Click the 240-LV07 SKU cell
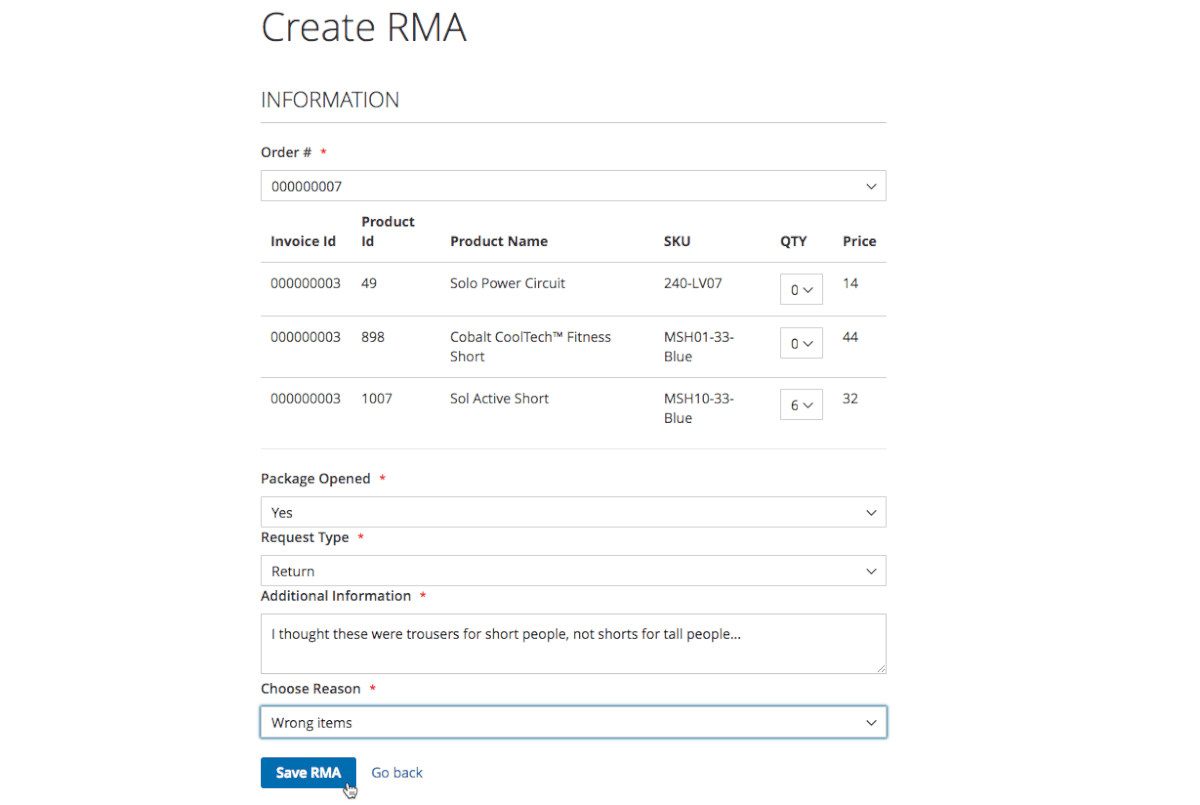The height and width of the screenshot is (805, 1200). click(692, 283)
